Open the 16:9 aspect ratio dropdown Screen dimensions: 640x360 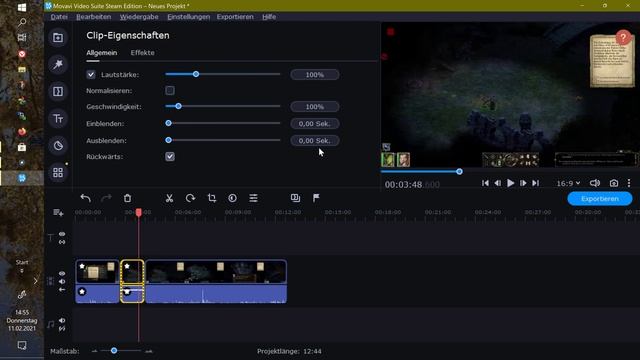(568, 183)
